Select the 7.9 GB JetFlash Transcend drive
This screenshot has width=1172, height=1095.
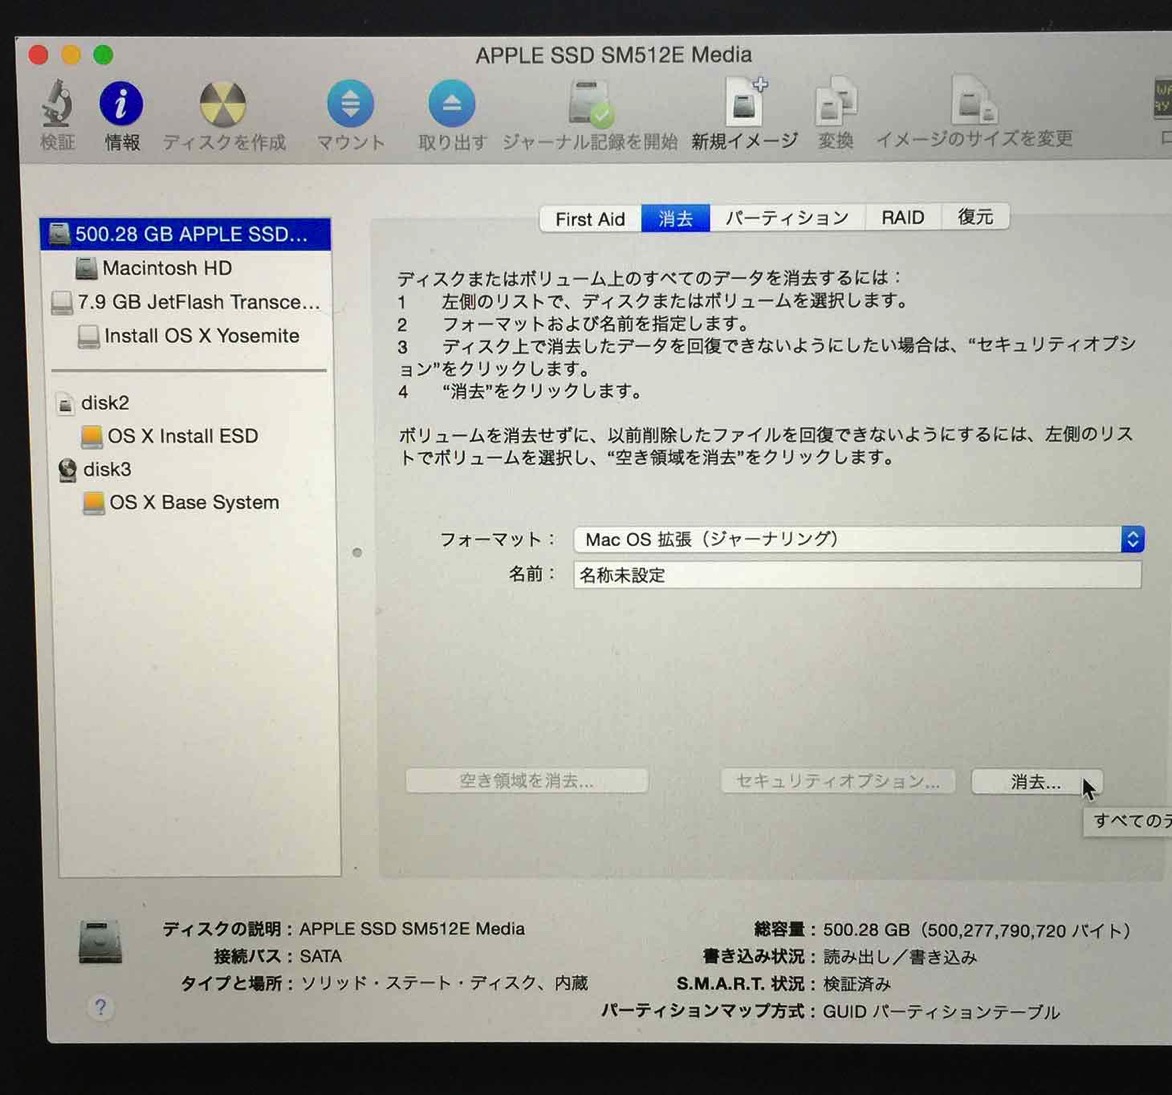[x=185, y=302]
